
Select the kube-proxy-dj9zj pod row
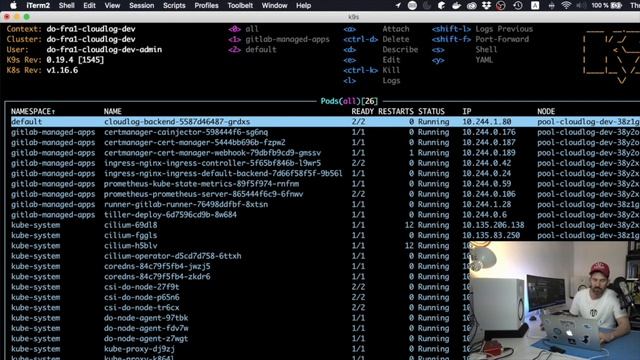(240, 349)
